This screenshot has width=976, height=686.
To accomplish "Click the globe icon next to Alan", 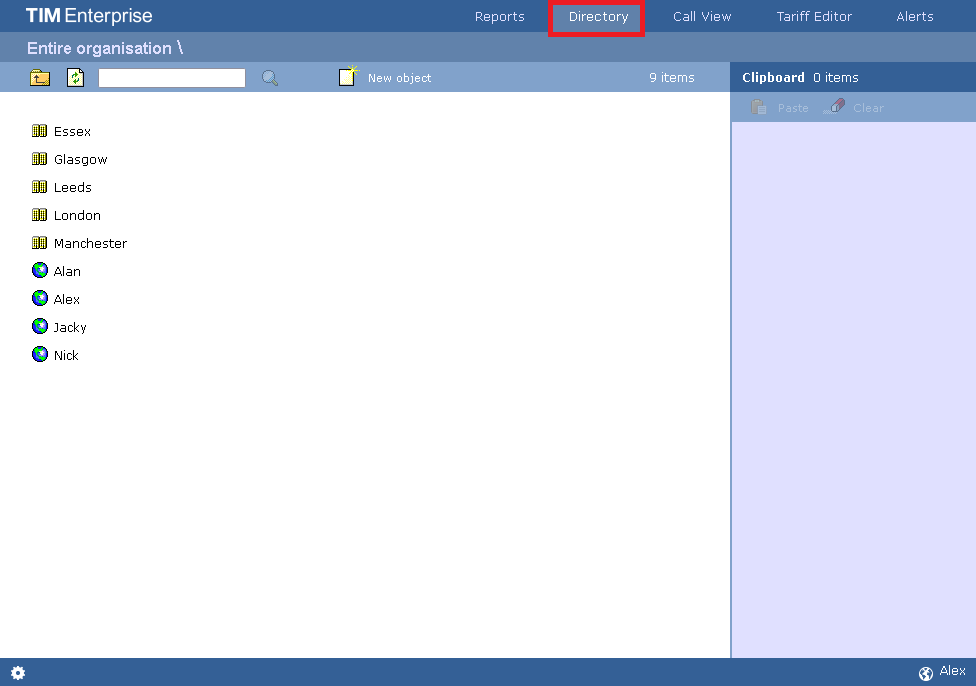I will tap(40, 270).
